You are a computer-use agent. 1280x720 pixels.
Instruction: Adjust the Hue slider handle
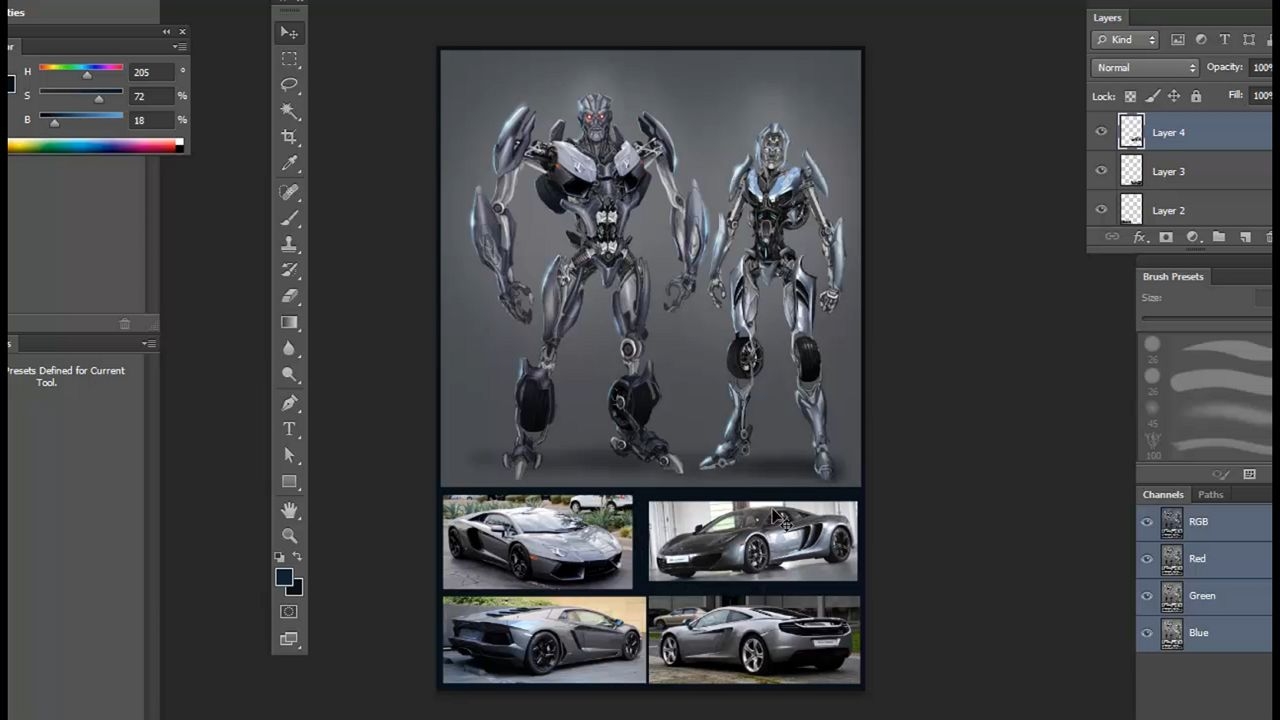pos(87,75)
